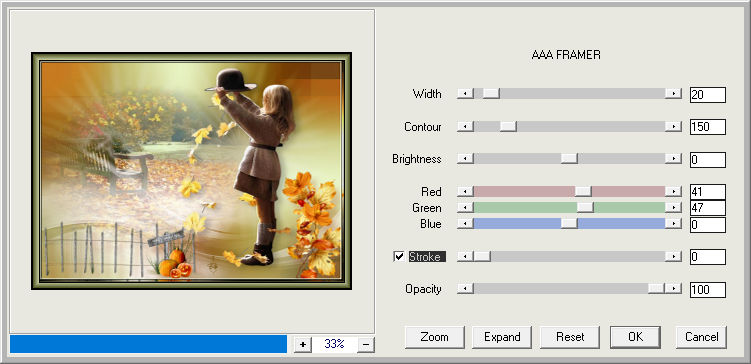
Task: Click the Zoom button
Action: (434, 337)
